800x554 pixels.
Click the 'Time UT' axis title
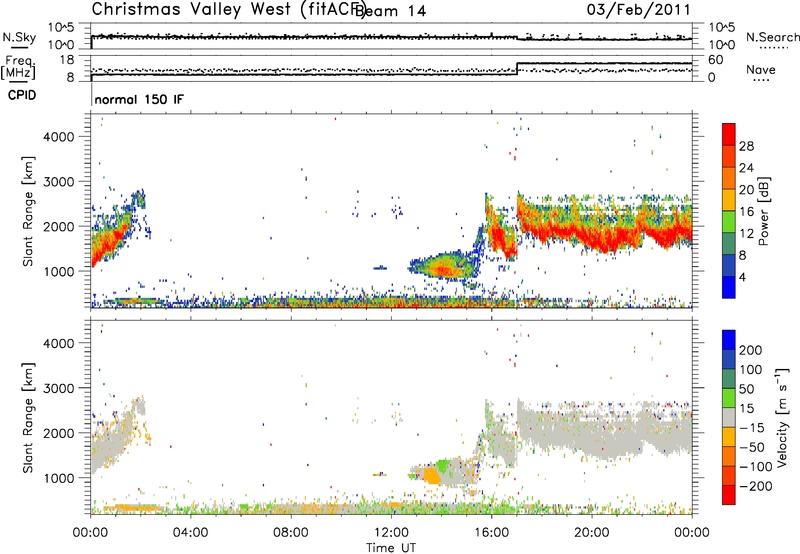(391, 547)
